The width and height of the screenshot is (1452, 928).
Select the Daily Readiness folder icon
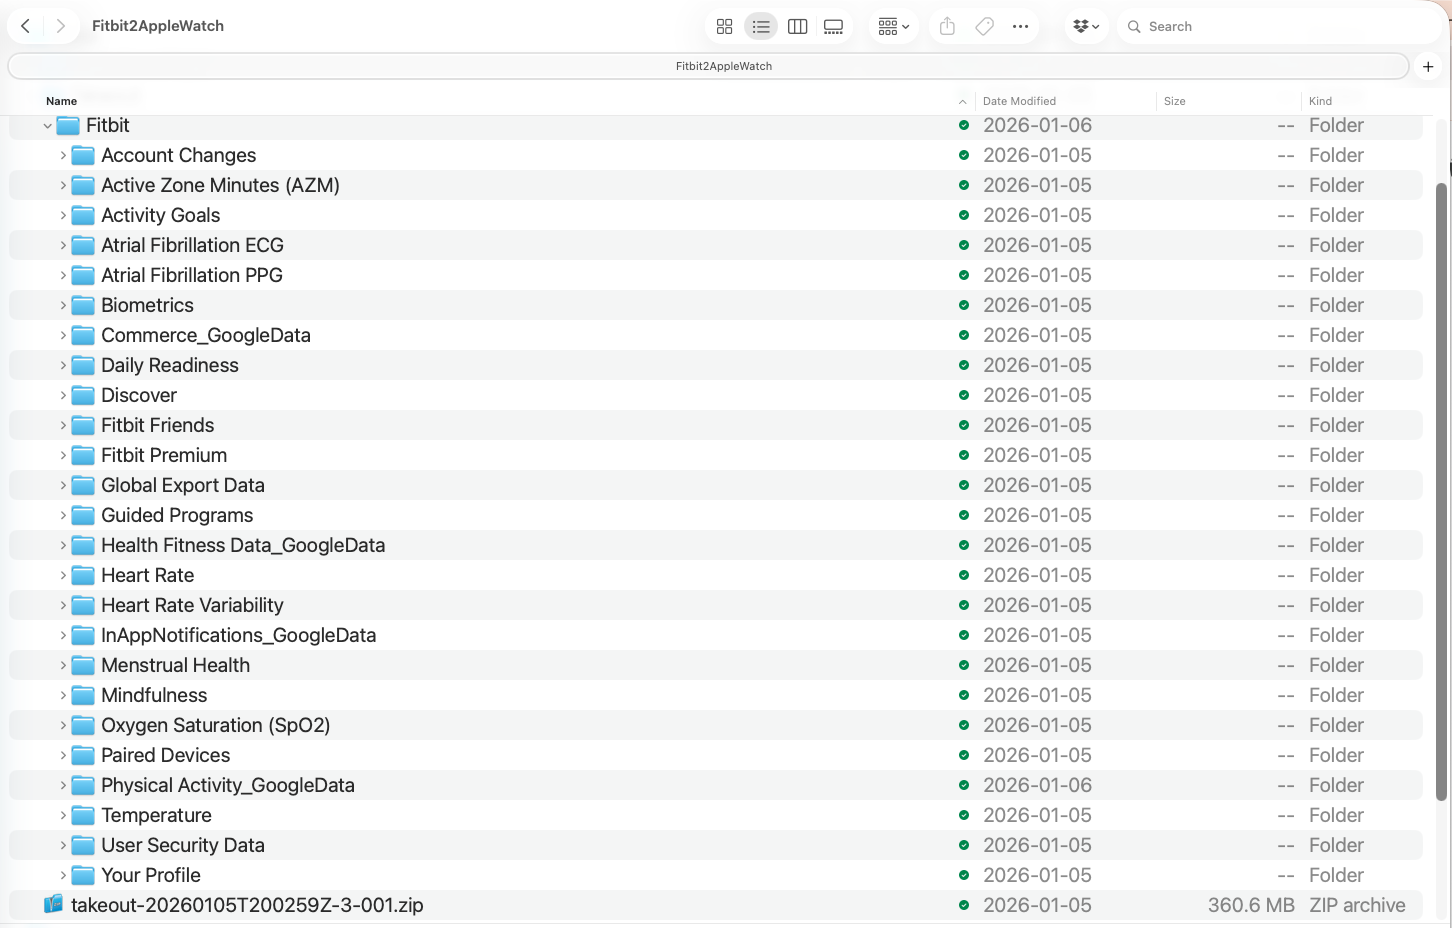click(83, 365)
